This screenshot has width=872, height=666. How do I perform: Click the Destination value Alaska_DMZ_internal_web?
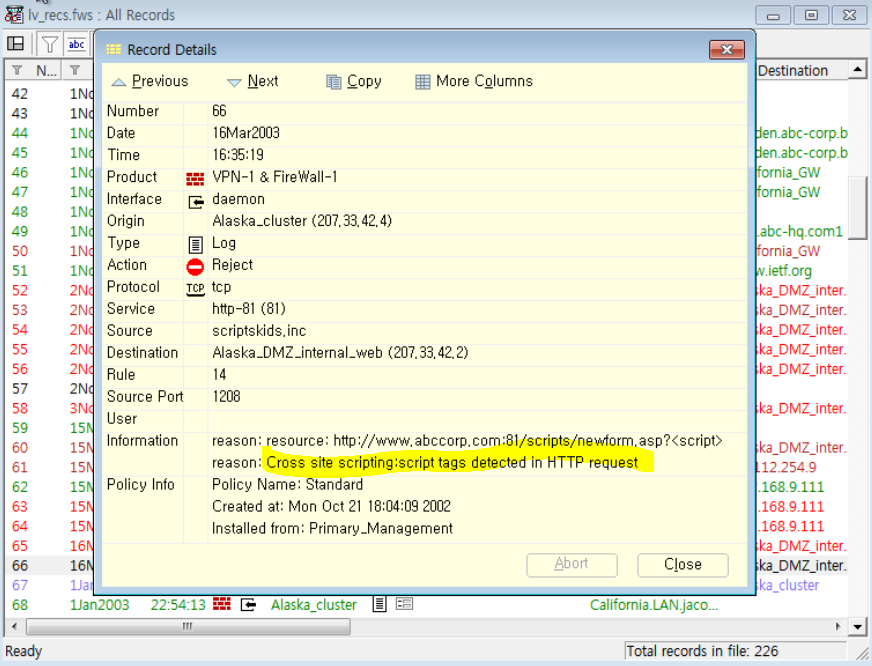click(340, 353)
